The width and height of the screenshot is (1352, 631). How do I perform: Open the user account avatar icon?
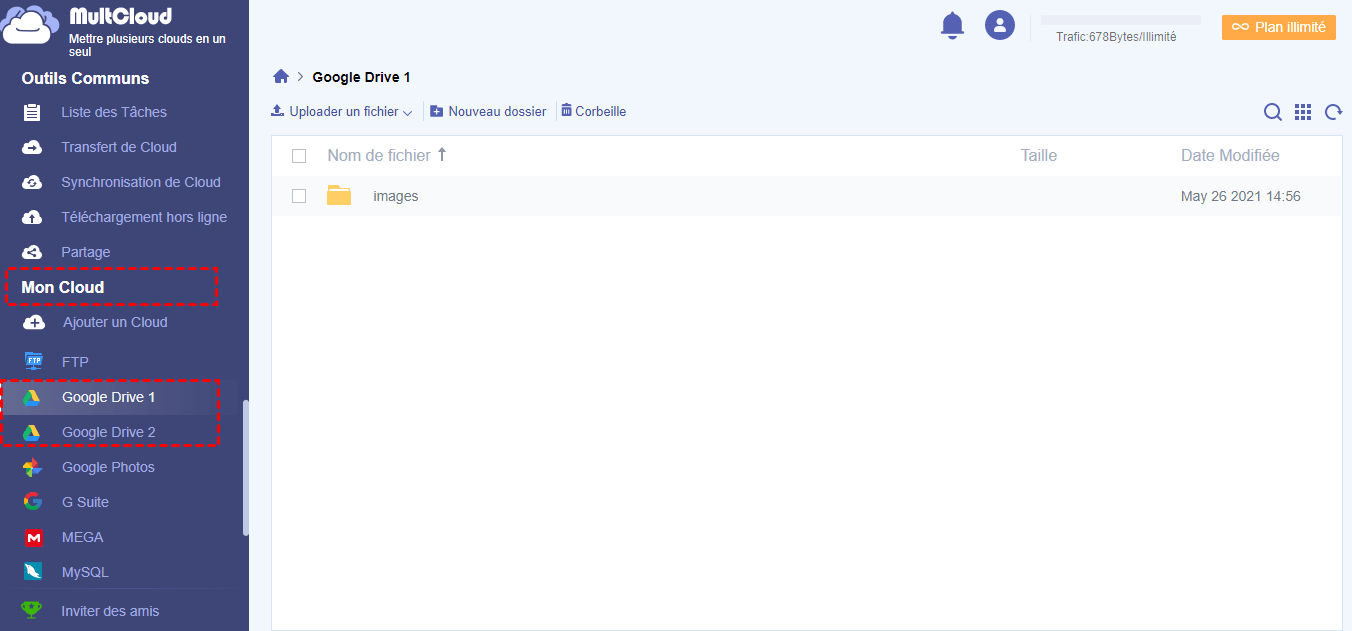[x=1000, y=25]
